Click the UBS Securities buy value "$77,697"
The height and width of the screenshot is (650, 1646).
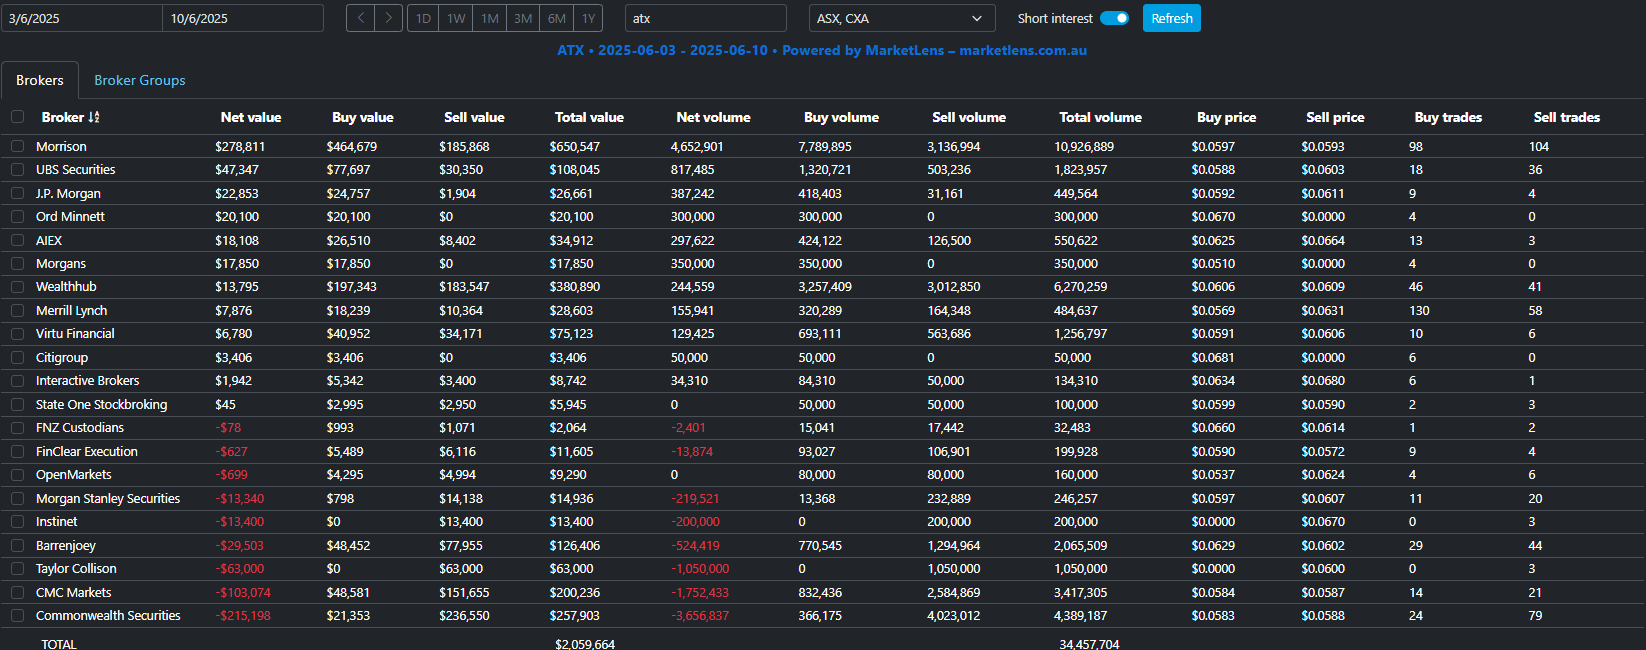pos(348,170)
